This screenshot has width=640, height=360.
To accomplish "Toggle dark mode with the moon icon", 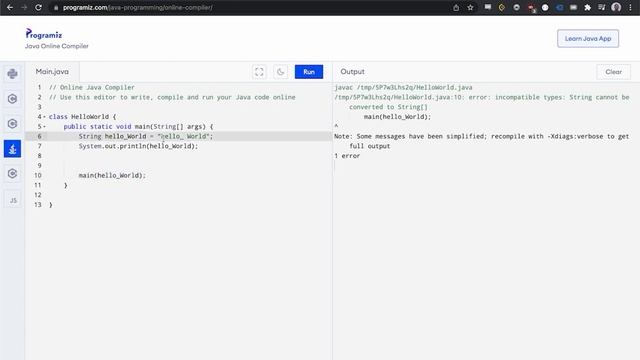I will [280, 72].
